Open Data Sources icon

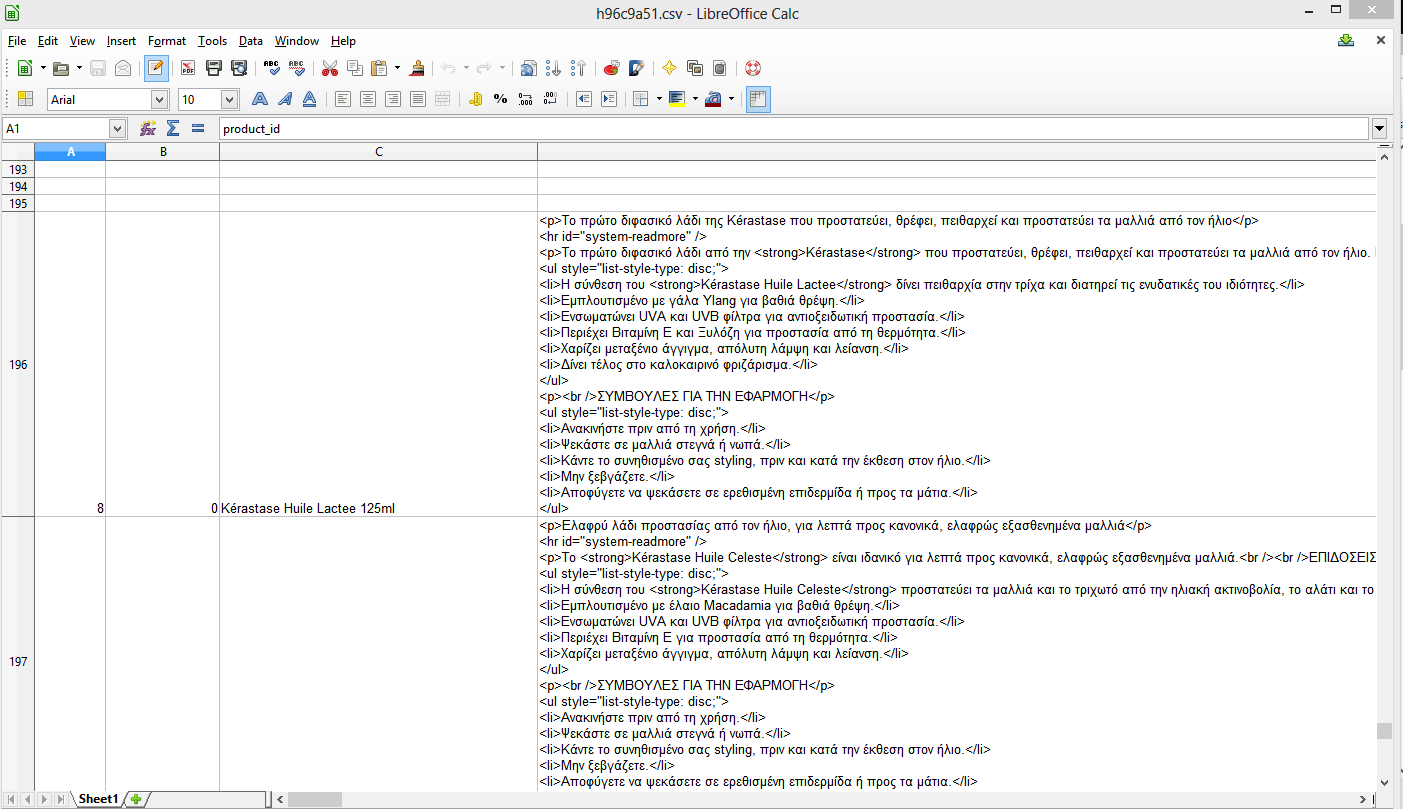tap(720, 68)
